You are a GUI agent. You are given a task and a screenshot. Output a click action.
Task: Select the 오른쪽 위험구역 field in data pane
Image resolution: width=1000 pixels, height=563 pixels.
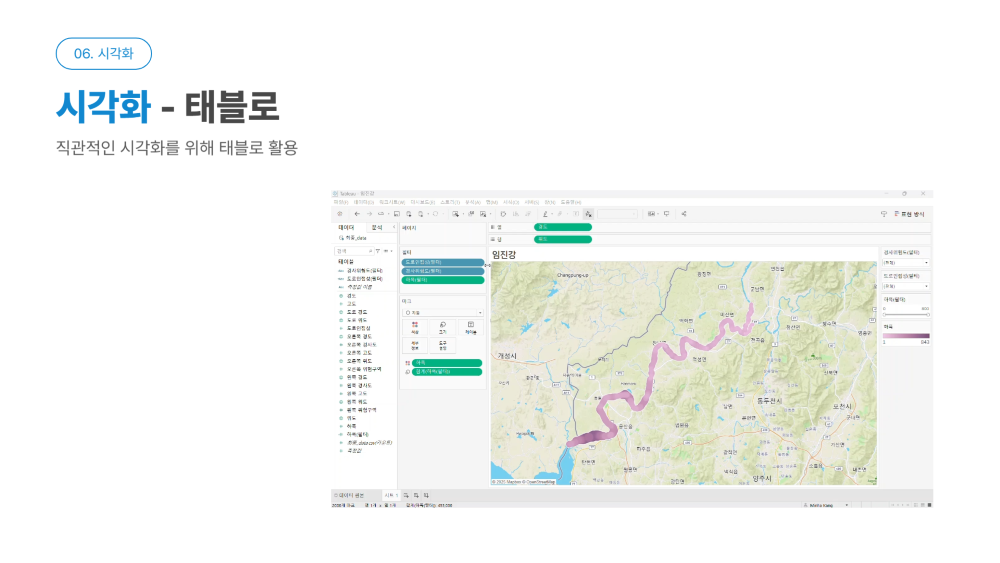point(364,369)
